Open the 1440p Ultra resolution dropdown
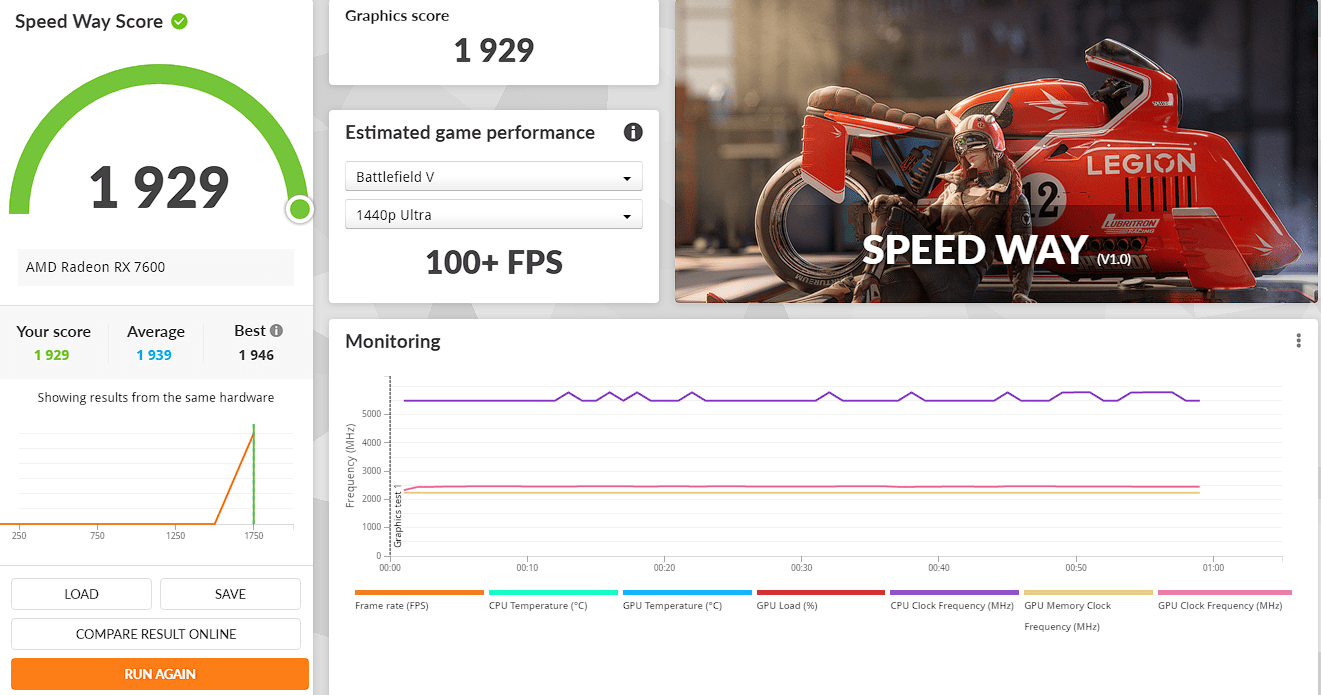This screenshot has height=695, width=1321. point(494,215)
